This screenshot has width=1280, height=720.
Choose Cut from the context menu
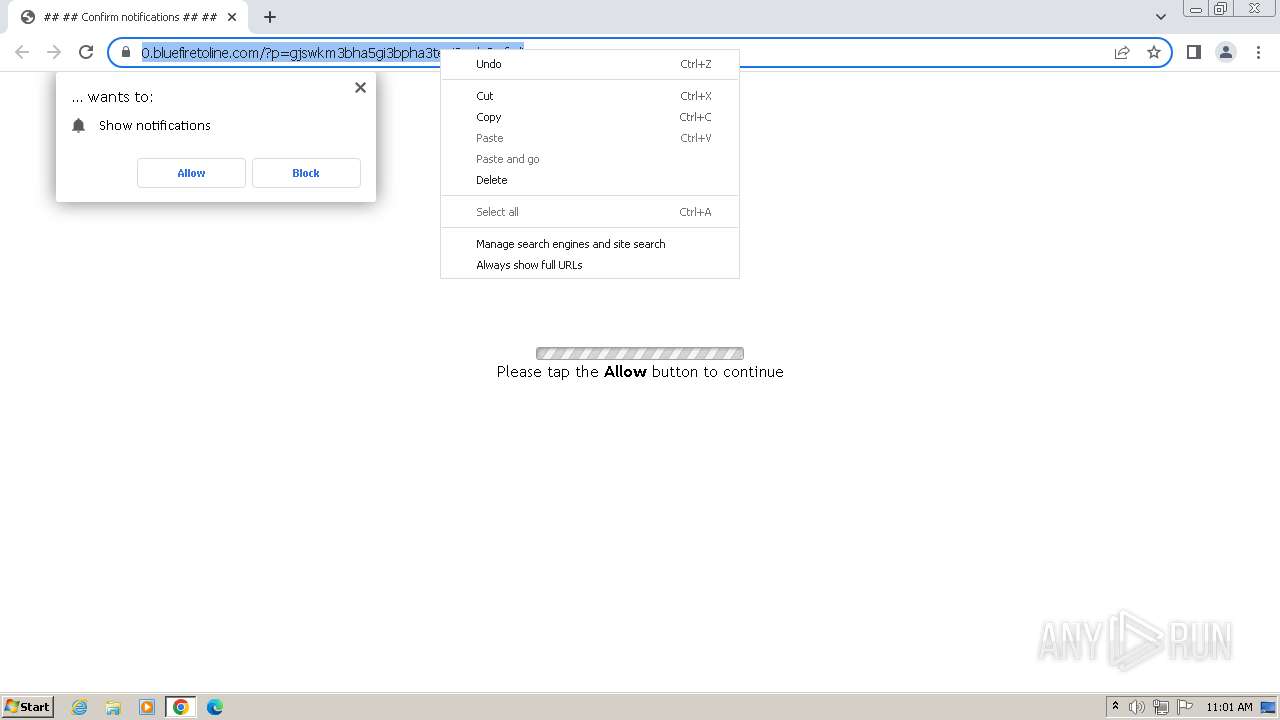pyautogui.click(x=590, y=96)
